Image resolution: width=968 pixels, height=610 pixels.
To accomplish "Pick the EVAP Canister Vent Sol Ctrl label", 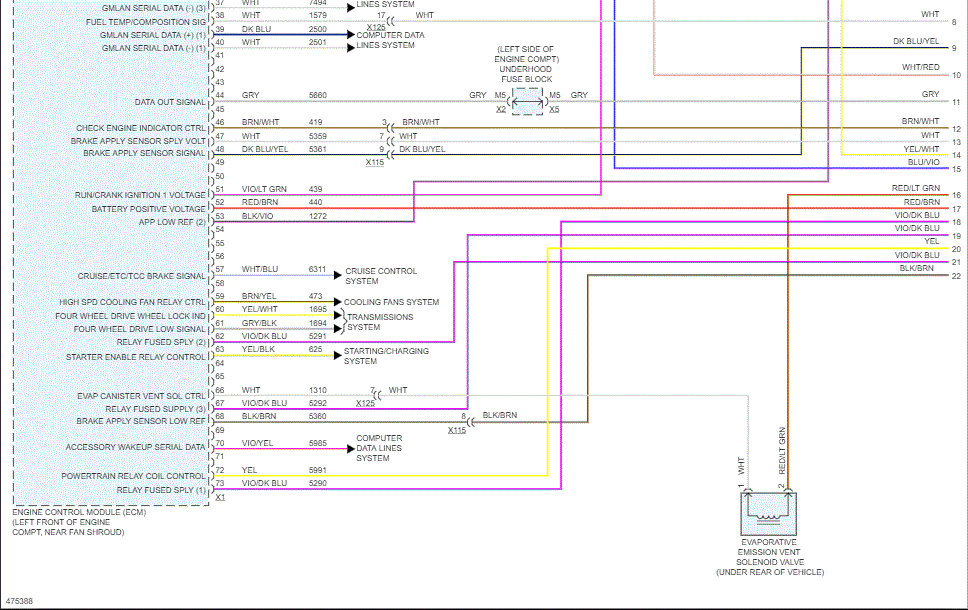I will click(x=140, y=397).
